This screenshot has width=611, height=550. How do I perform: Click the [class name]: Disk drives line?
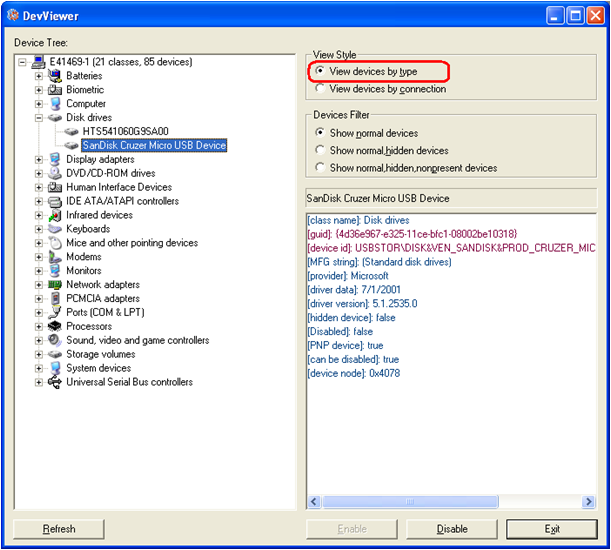[358, 220]
